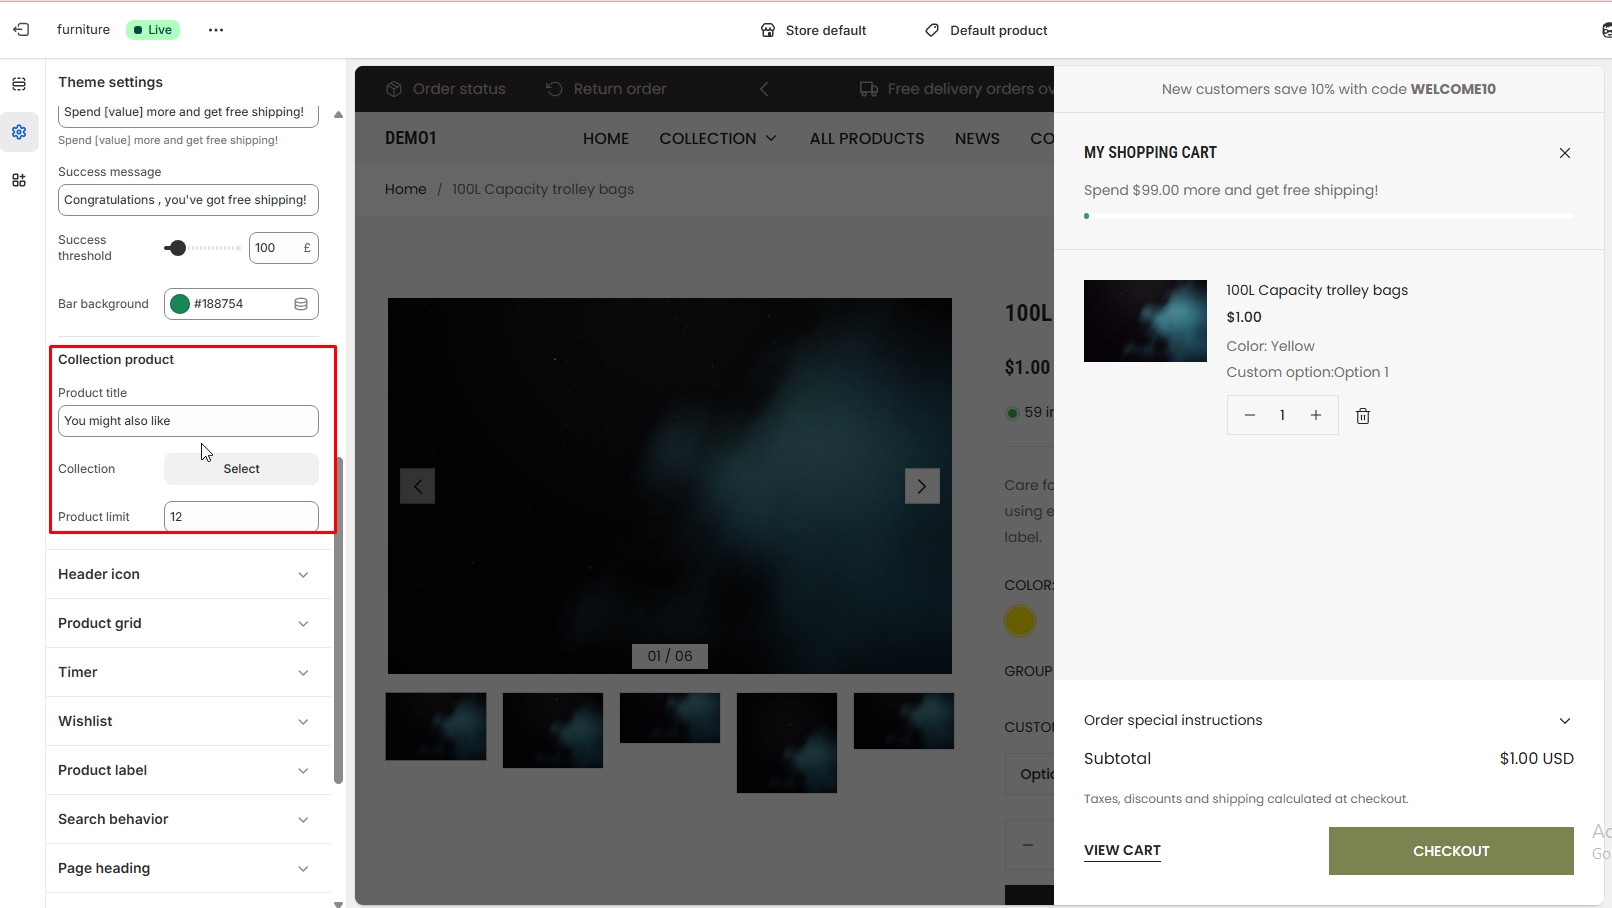Select the Theme settings gear icon
Image resolution: width=1612 pixels, height=908 pixels.
[x=19, y=132]
